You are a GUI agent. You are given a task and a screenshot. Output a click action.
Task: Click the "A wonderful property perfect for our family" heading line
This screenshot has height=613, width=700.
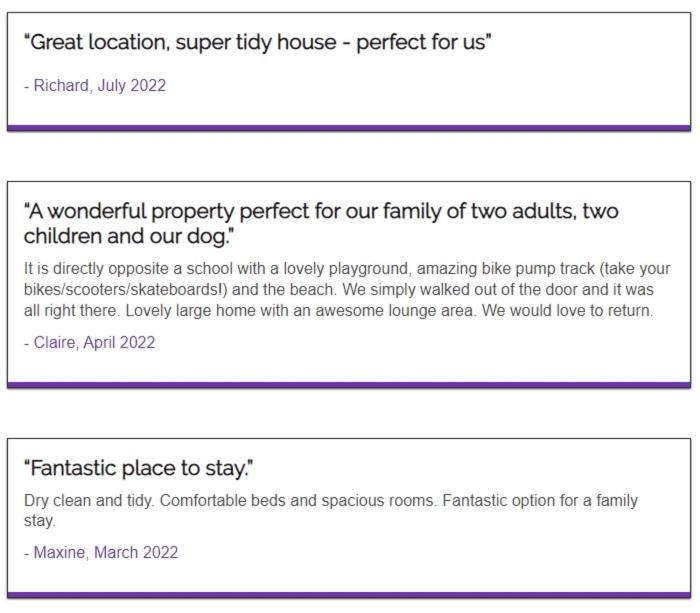click(321, 211)
